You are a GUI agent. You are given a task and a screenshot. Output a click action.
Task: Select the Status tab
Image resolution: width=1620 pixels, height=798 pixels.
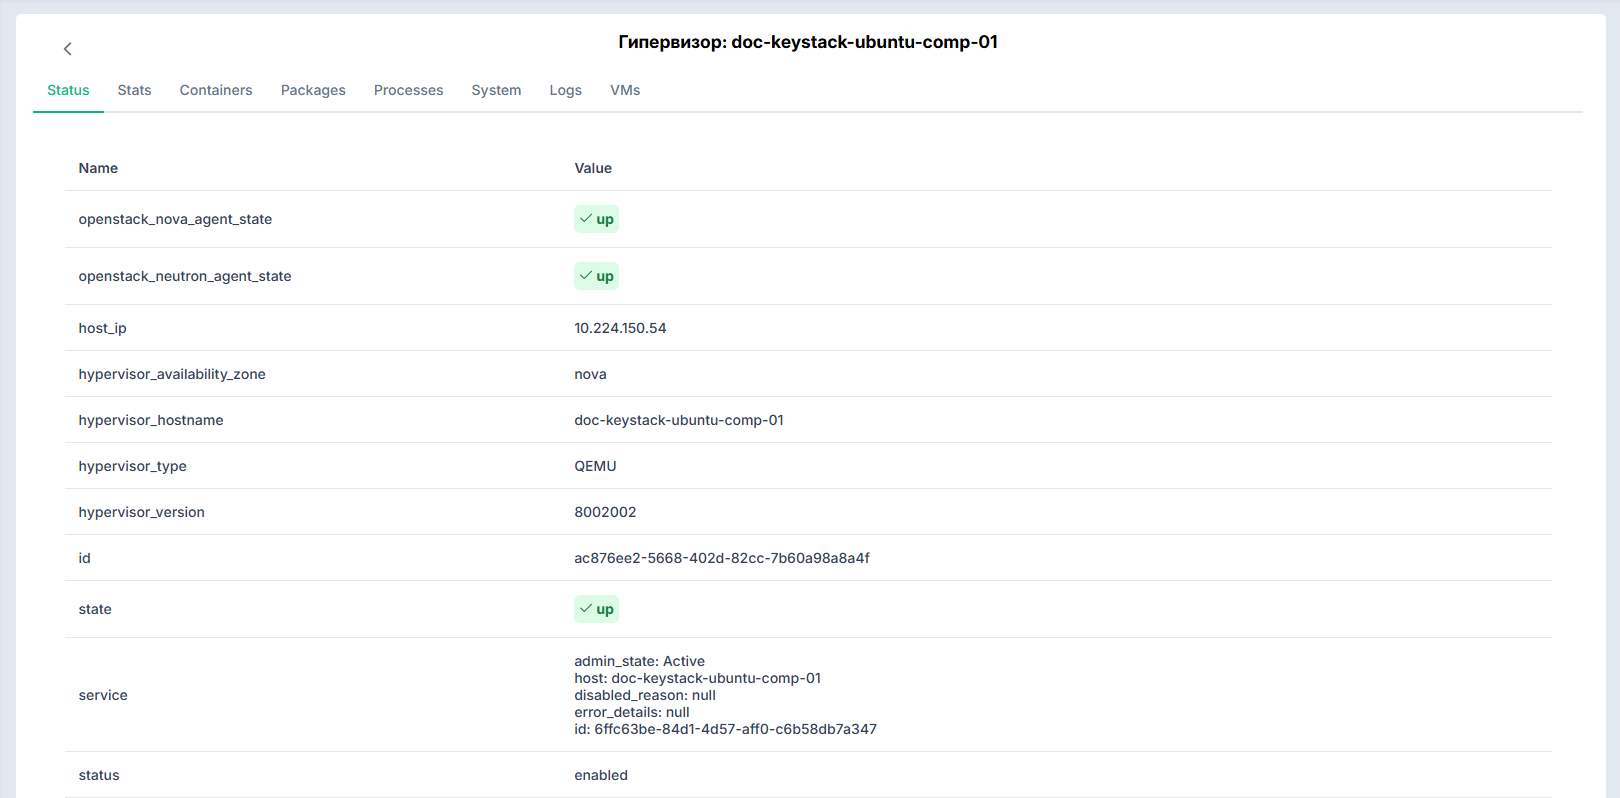68,90
